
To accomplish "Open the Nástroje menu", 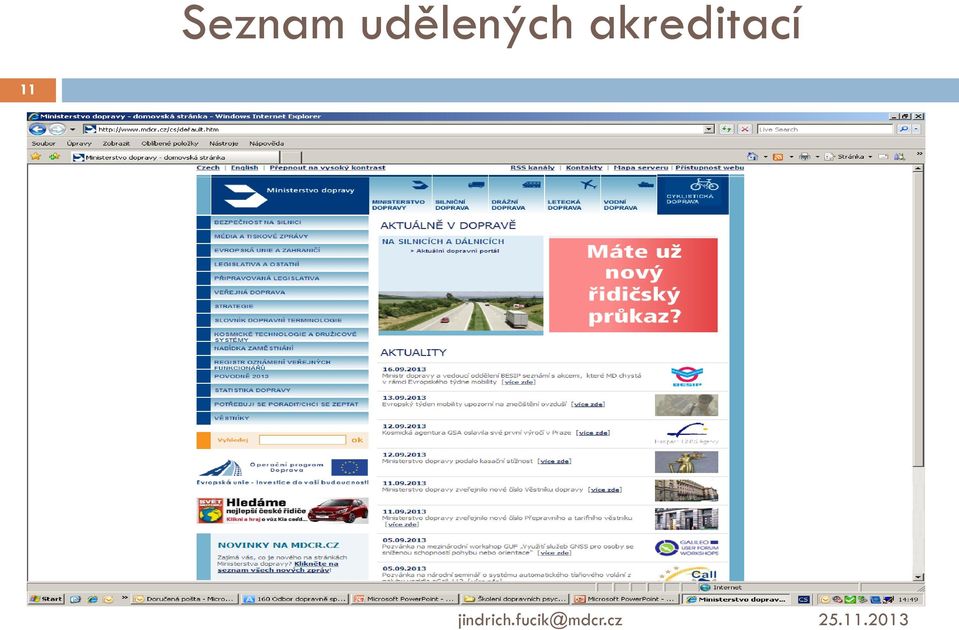I will (224, 143).
